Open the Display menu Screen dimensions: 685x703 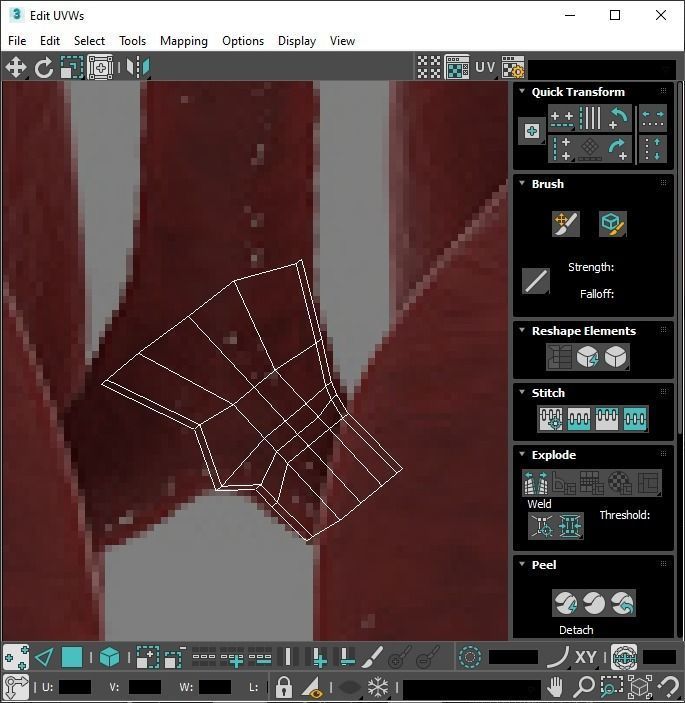click(297, 41)
